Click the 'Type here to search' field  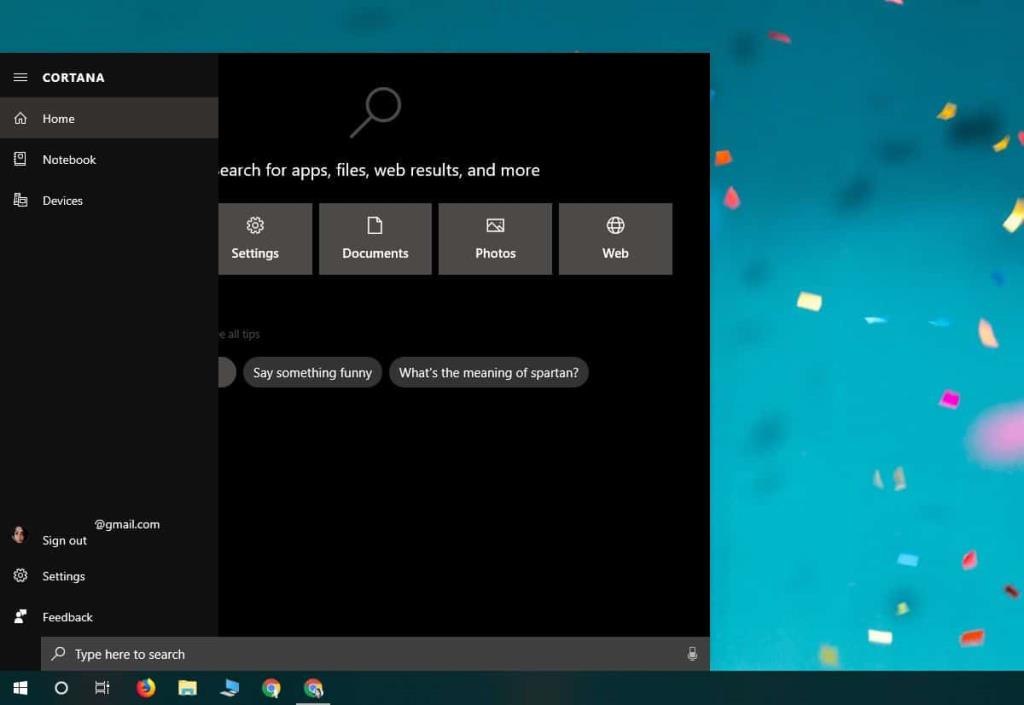coord(129,654)
